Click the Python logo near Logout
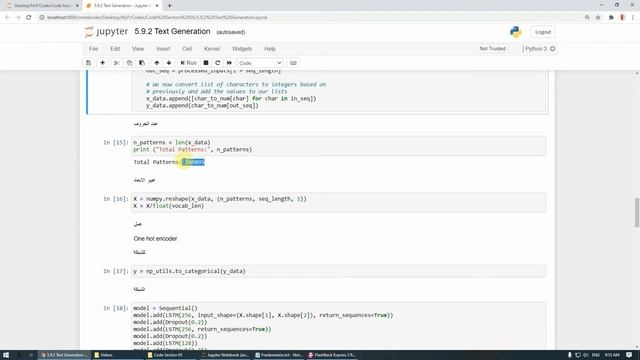640x360 pixels. (516, 32)
